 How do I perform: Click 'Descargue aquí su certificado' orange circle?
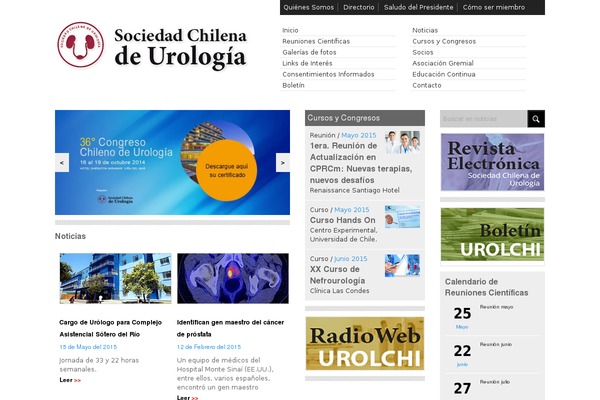point(227,171)
